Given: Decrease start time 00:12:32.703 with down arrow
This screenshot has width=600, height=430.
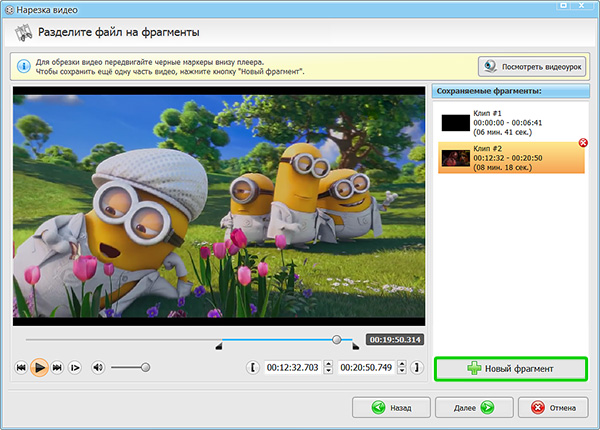Looking at the screenshot, I should pos(328,371).
